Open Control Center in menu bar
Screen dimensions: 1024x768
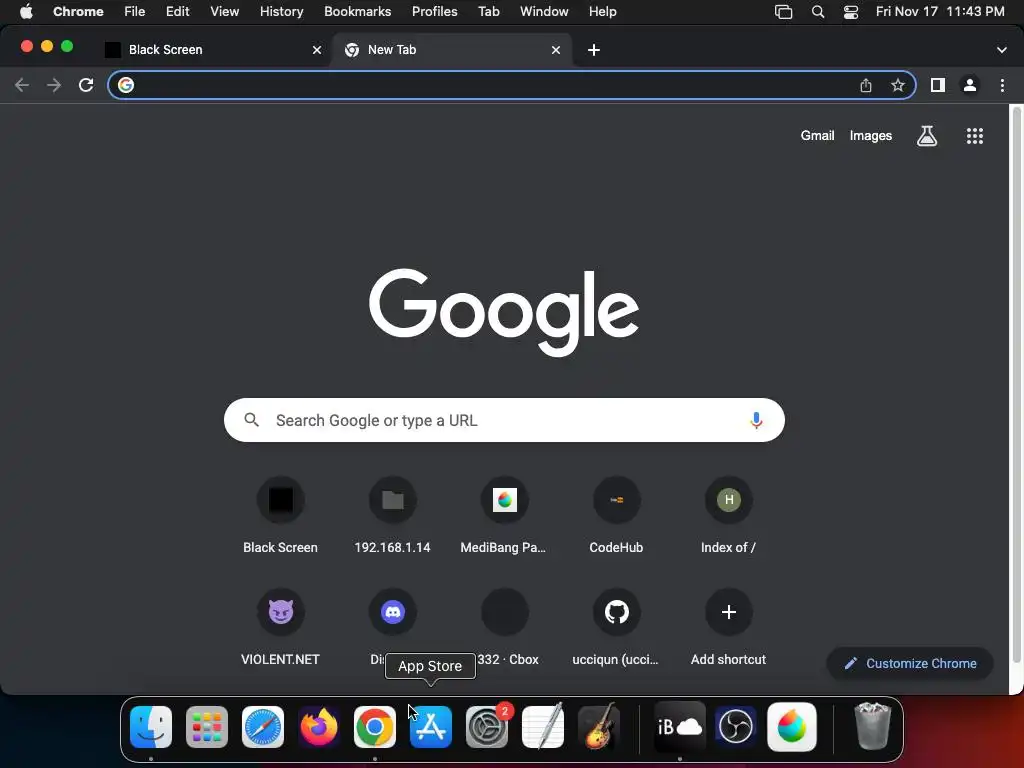coord(850,11)
